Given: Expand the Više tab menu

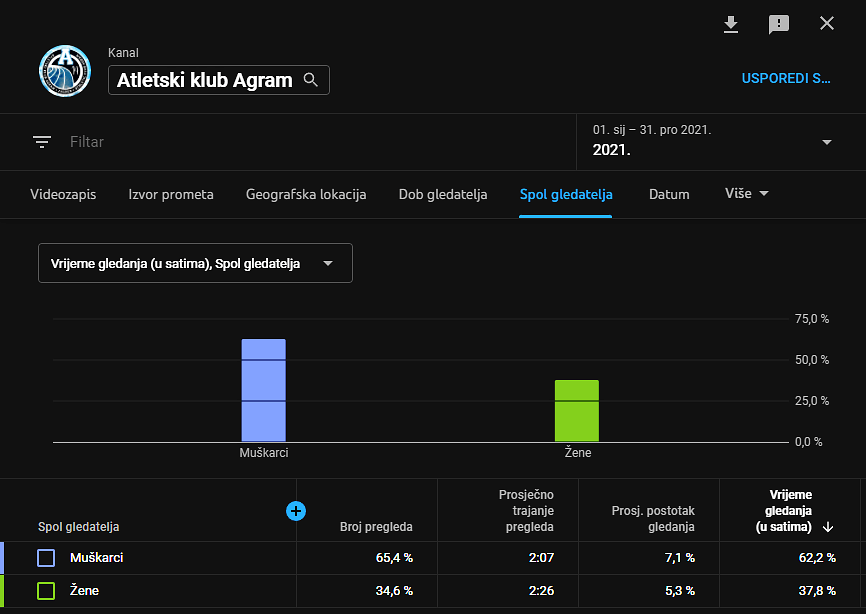Looking at the screenshot, I should tap(746, 194).
